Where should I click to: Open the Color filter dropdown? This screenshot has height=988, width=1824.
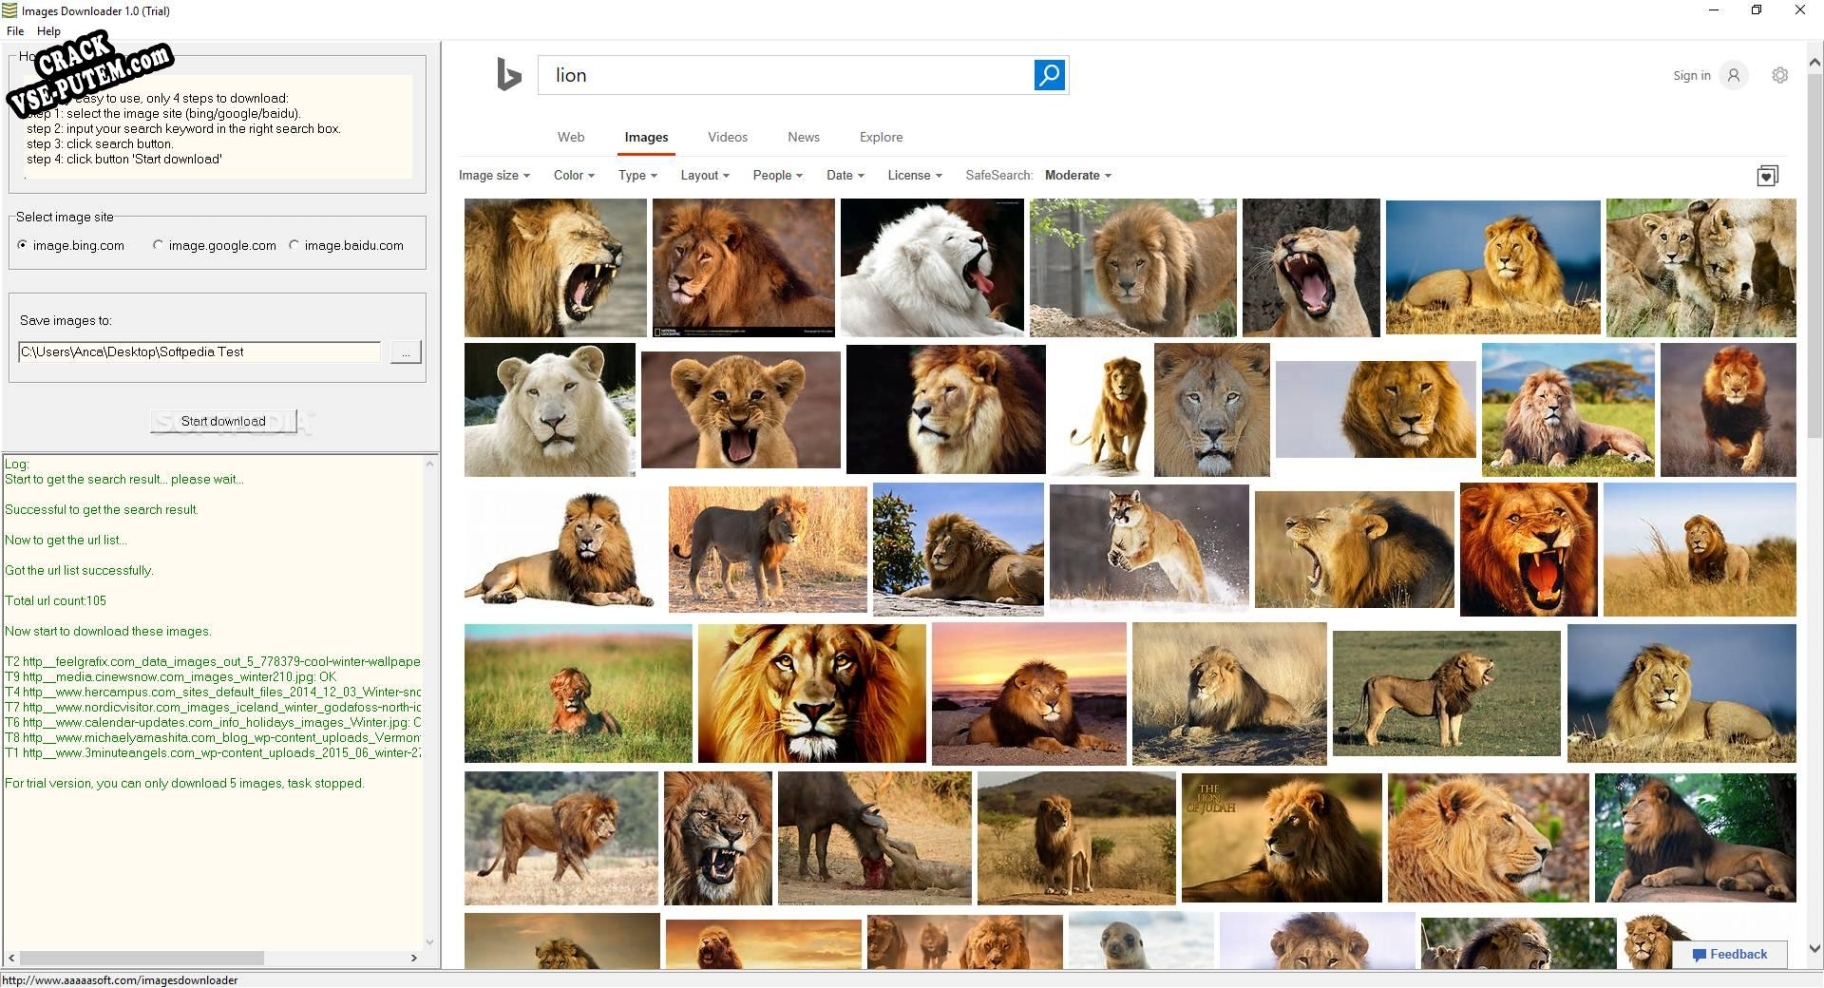(x=574, y=175)
